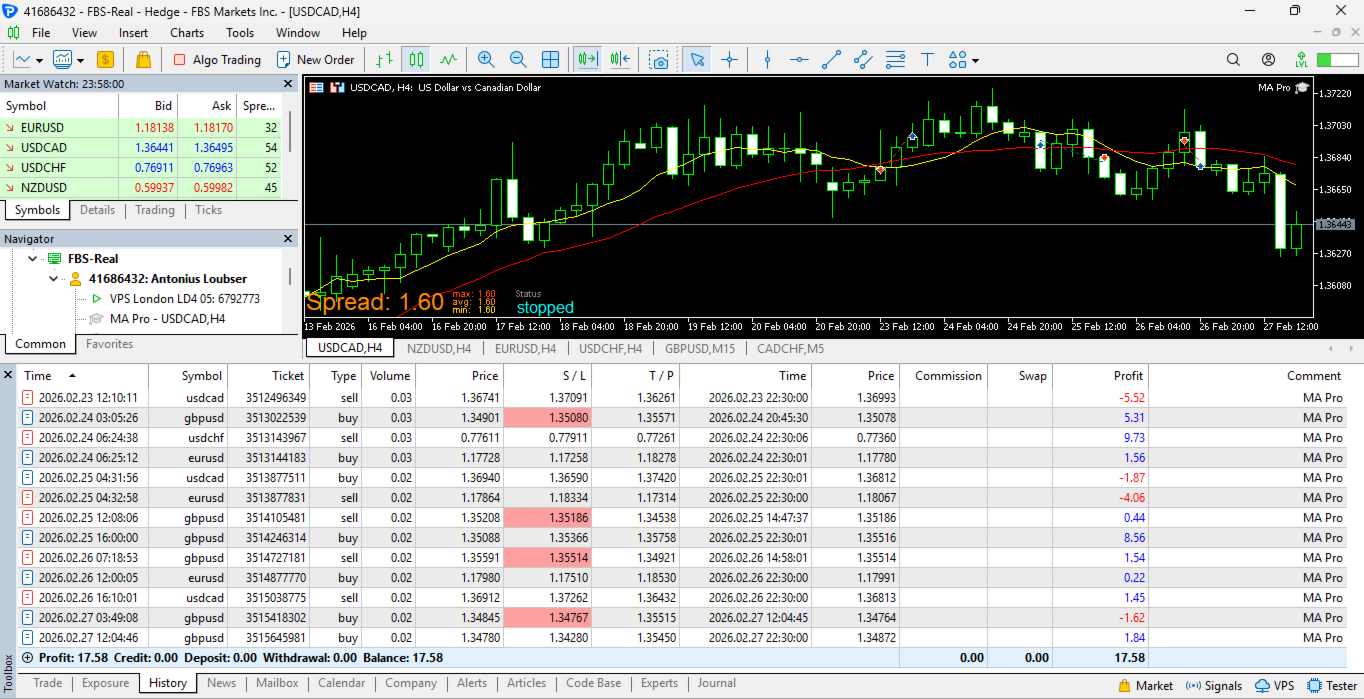Select ticket 3512496349 row
Screen dimensions: 1364x699
point(682,398)
